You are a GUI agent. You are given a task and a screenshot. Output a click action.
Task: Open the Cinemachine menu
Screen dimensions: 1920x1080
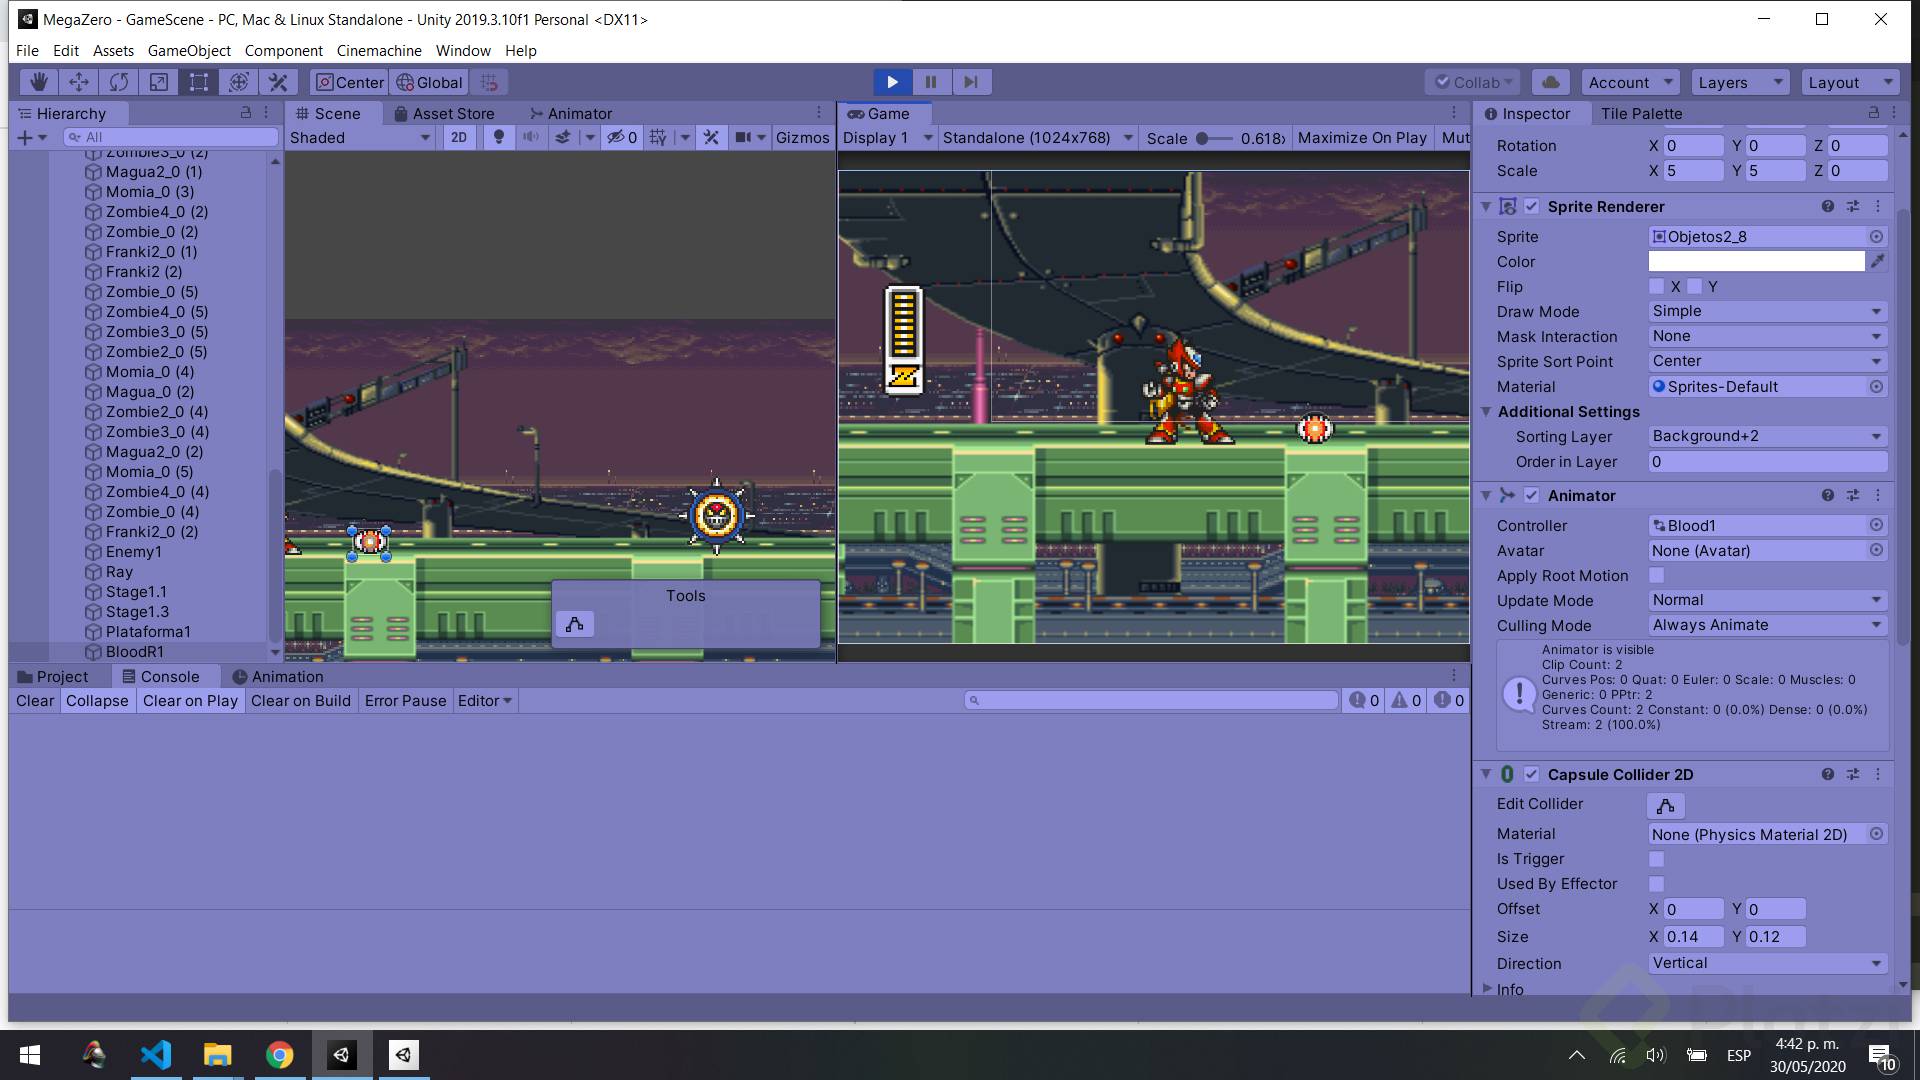coord(379,51)
